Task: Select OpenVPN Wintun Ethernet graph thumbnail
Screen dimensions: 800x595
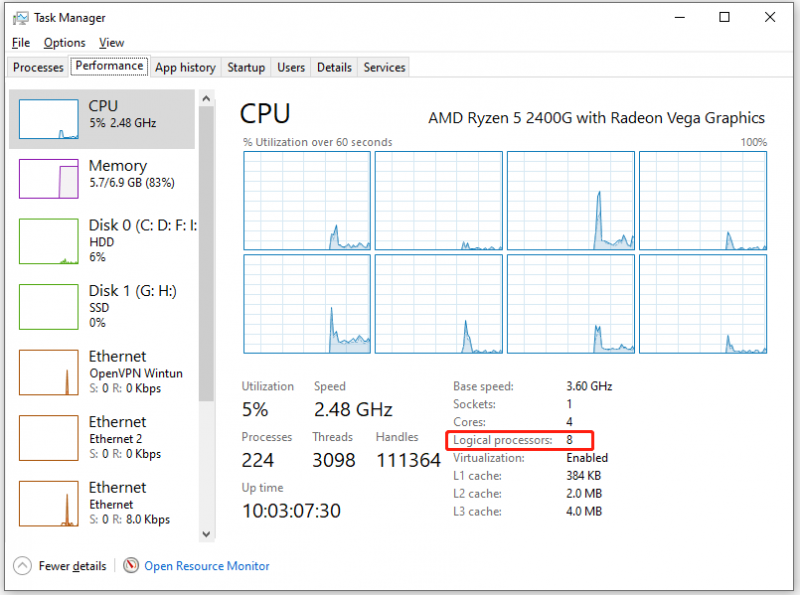Action: pyautogui.click(x=48, y=373)
